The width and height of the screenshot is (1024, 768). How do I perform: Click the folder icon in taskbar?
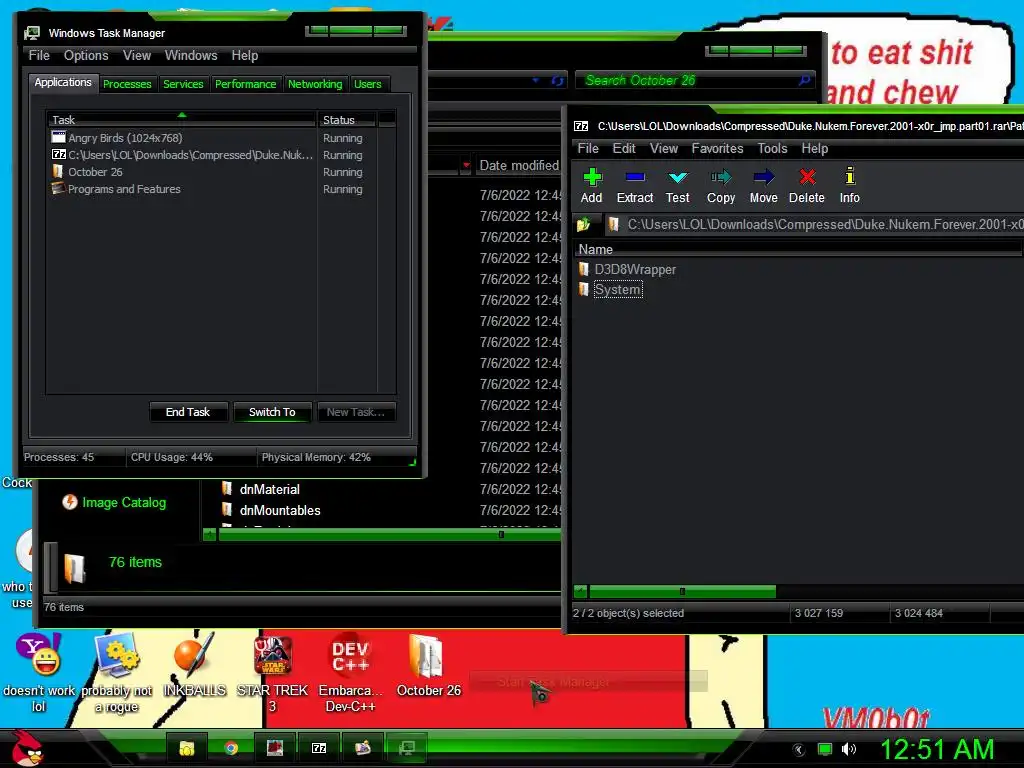click(187, 748)
